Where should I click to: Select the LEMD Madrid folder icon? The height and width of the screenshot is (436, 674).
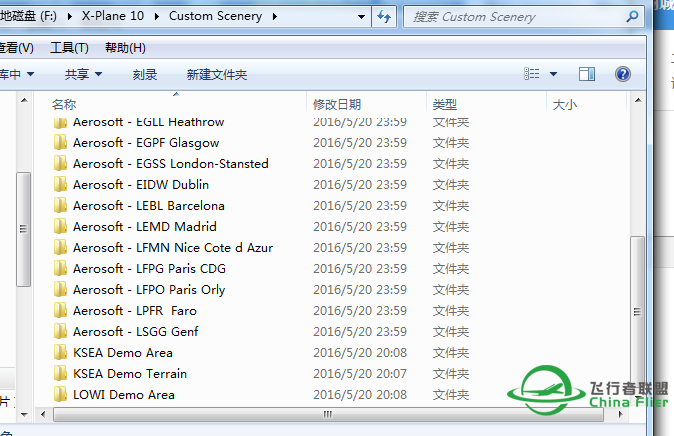tap(60, 227)
